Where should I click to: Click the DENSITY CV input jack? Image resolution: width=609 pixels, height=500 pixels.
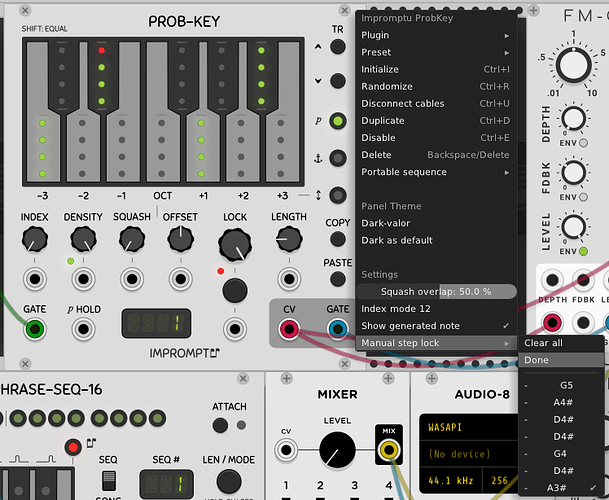pos(84,279)
